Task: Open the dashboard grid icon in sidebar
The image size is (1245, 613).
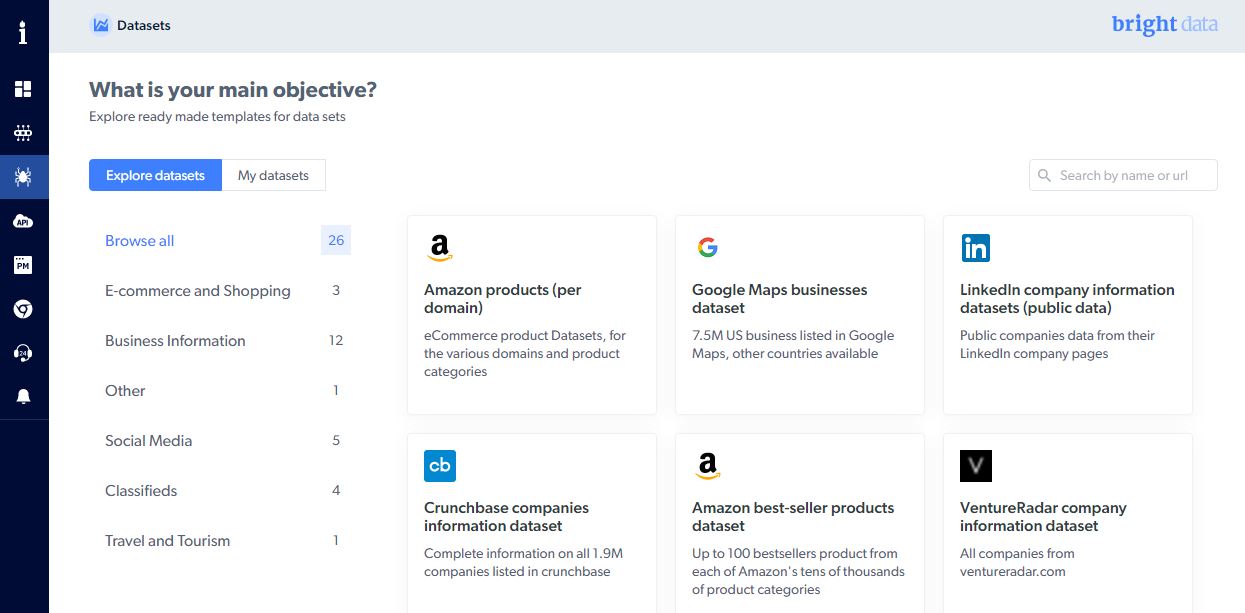Action: click(23, 89)
